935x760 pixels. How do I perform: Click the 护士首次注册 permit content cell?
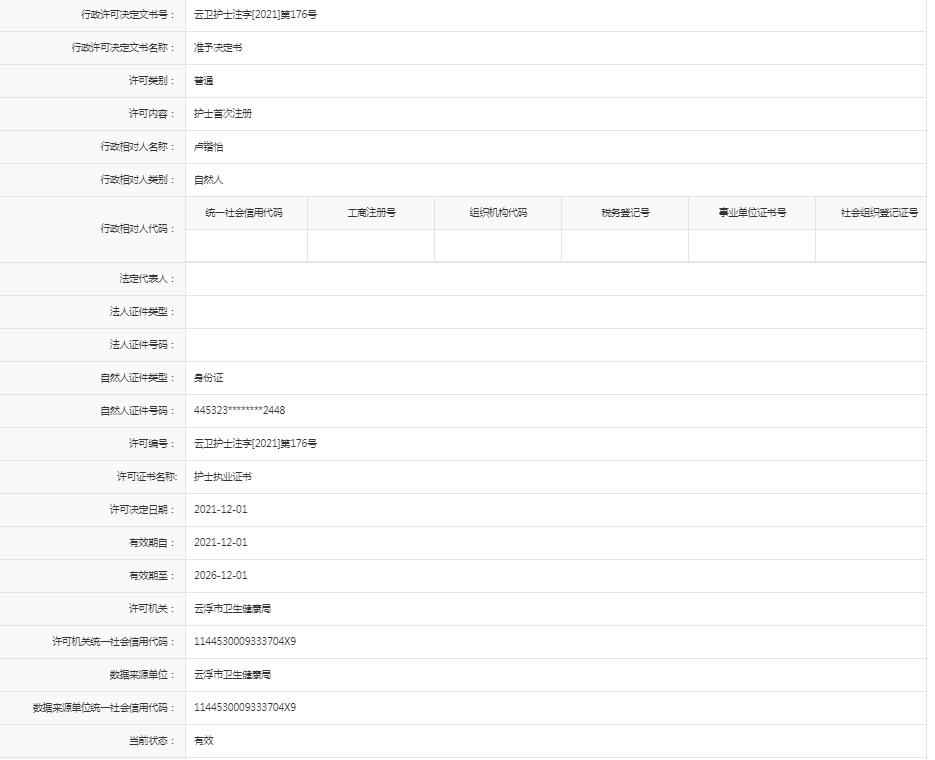pos(221,113)
